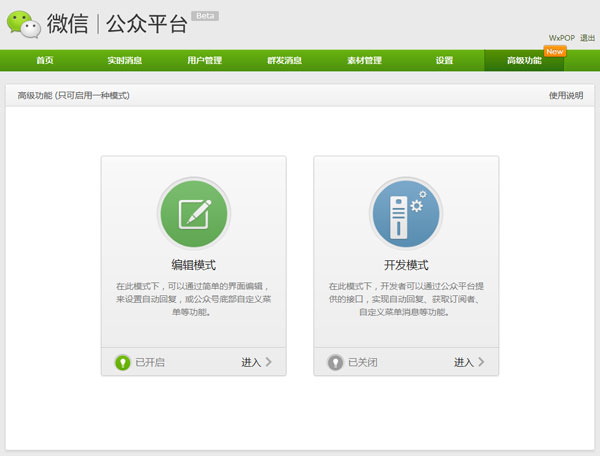Click the 退出 logout link
The image size is (600, 456).
587,38
